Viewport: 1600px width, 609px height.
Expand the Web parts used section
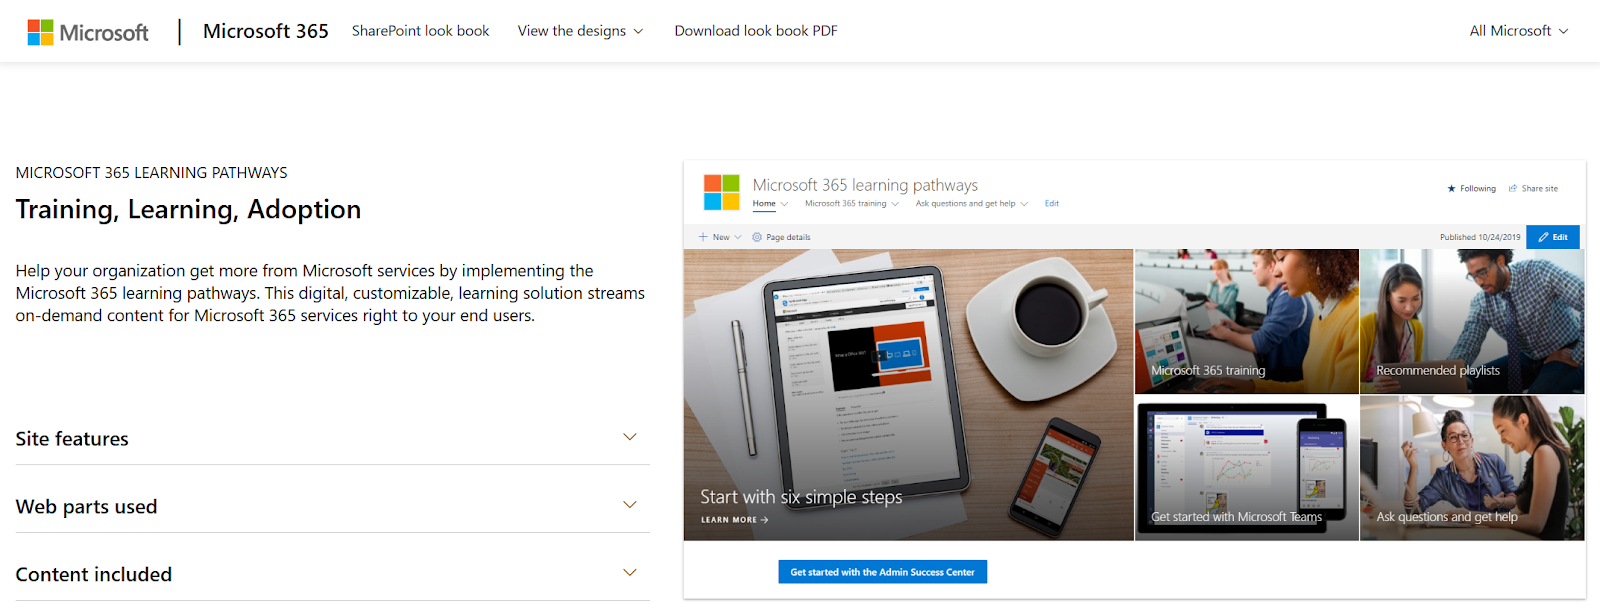click(332, 506)
